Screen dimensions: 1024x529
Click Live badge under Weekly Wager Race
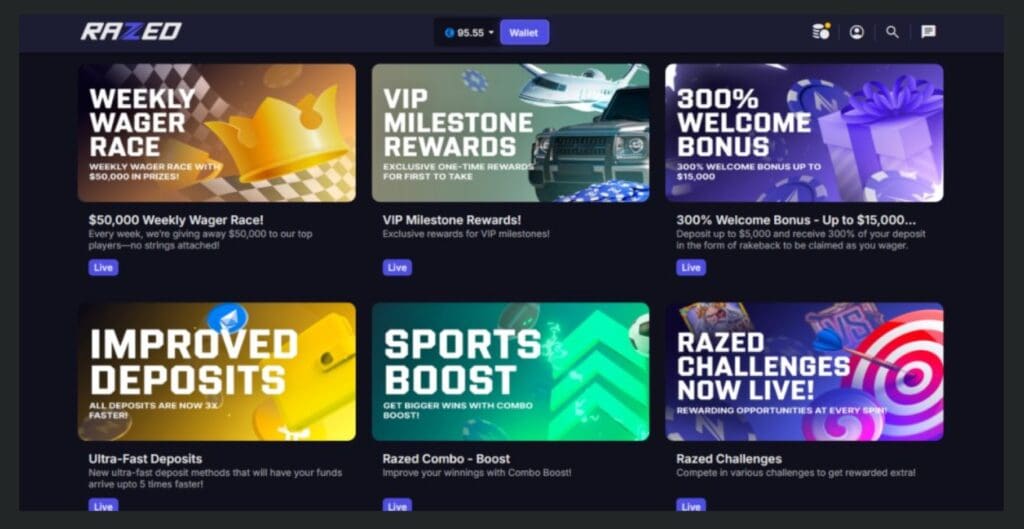[x=103, y=268]
